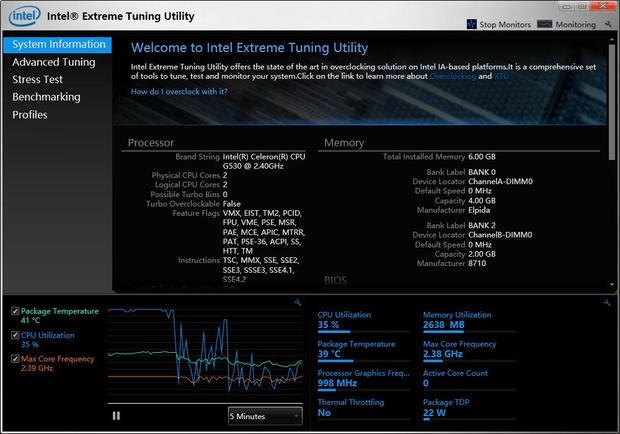This screenshot has height=434, width=620.
Task: Open monitor values panel wrench settings
Action: pyautogui.click(x=607, y=303)
